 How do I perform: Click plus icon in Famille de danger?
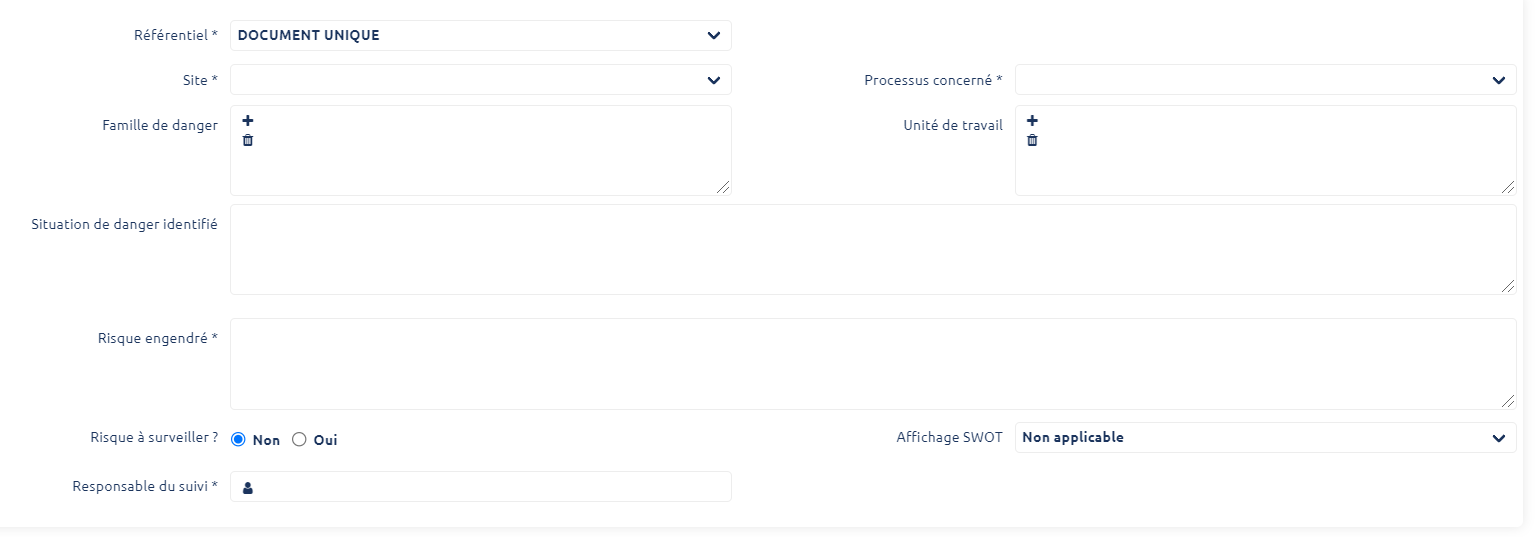(248, 121)
